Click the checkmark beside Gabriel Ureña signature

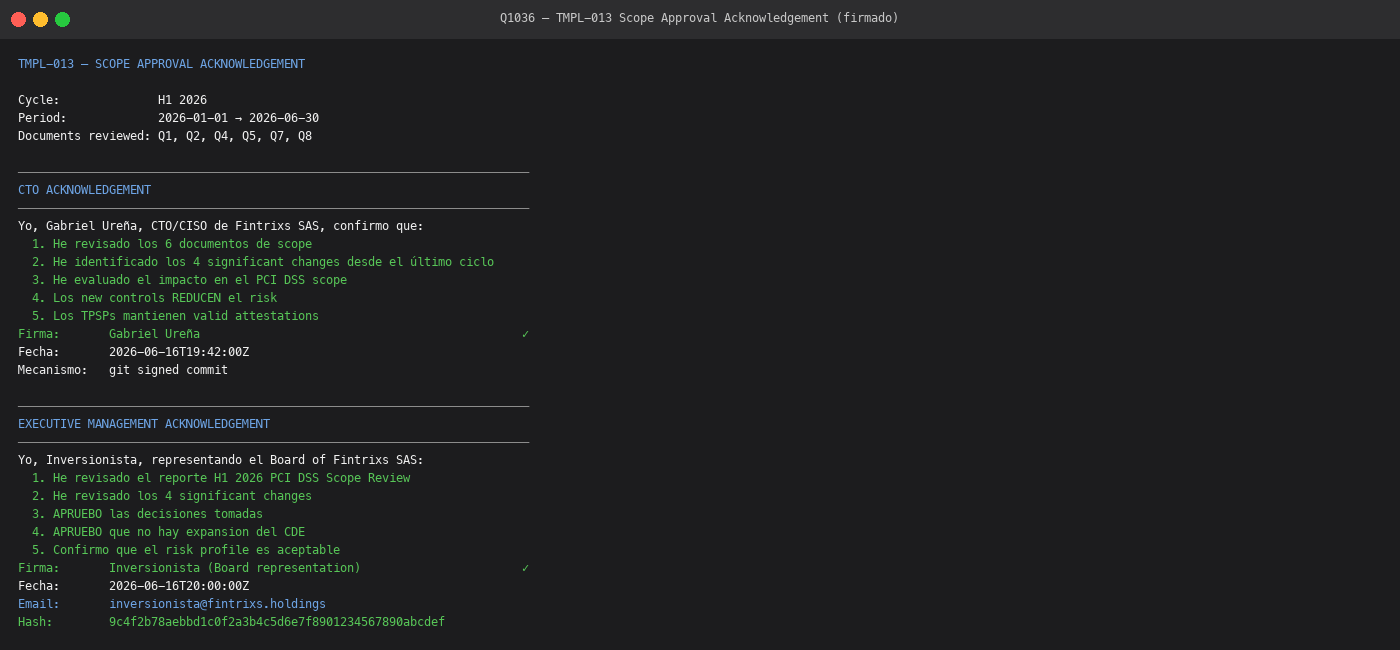(x=525, y=334)
